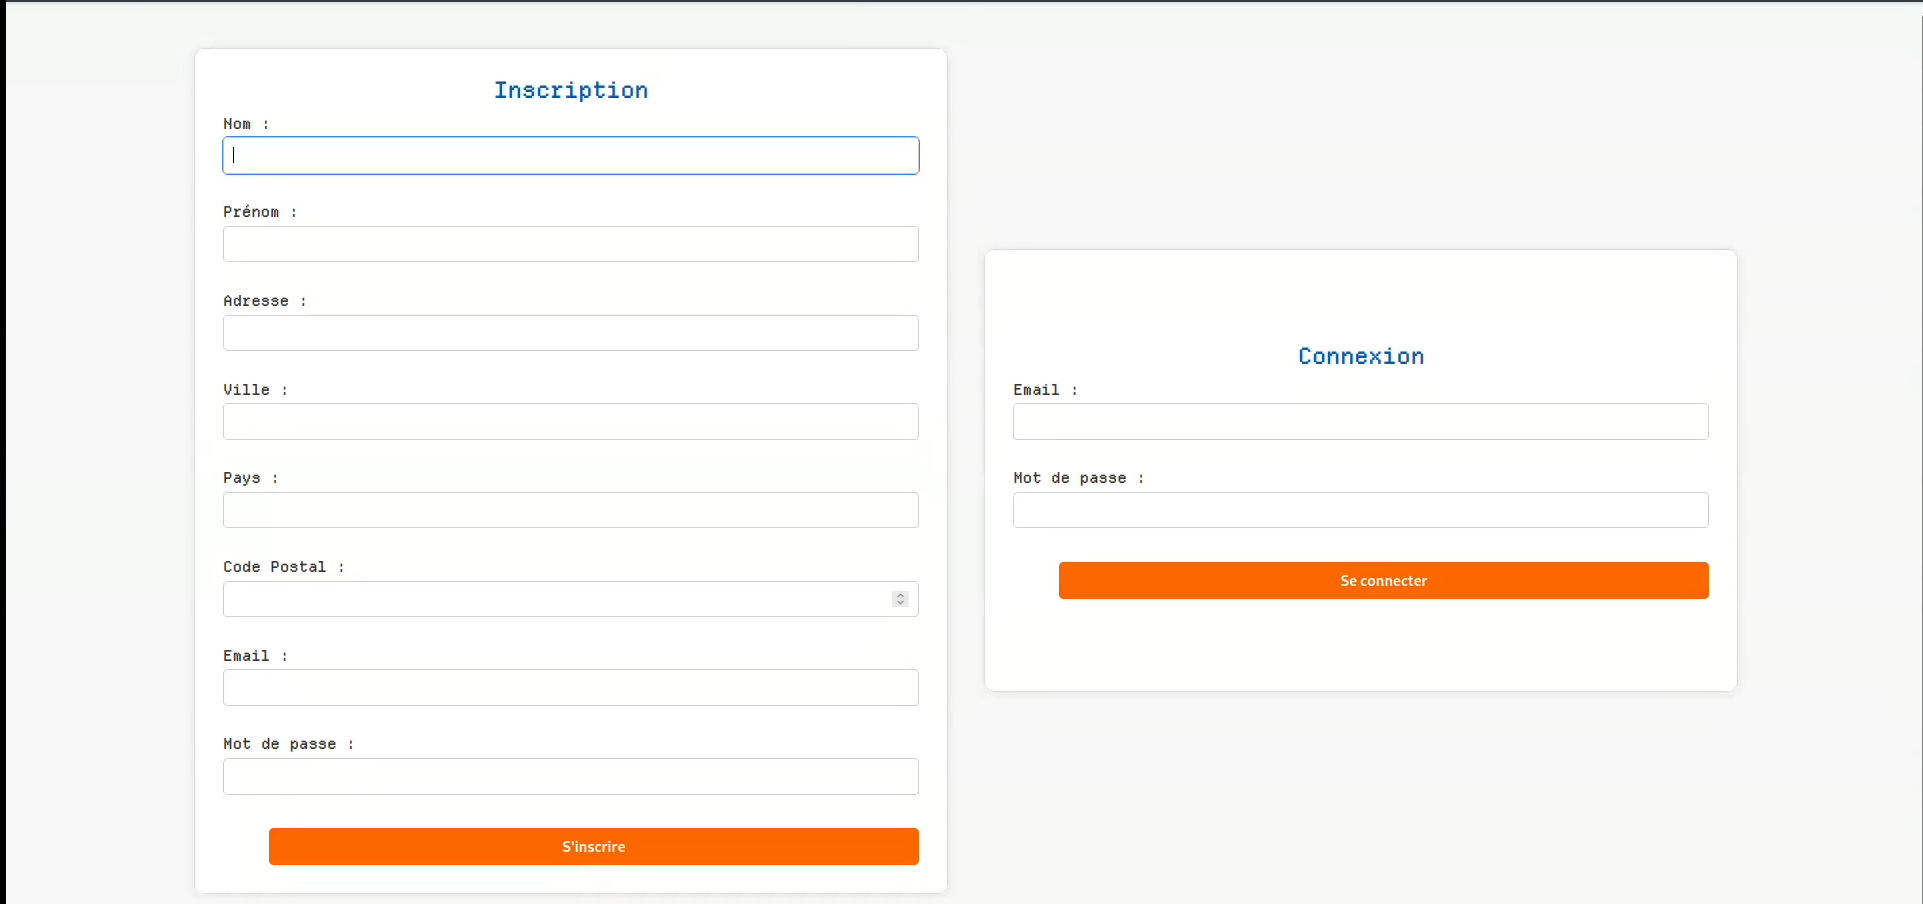Image resolution: width=1923 pixels, height=904 pixels.
Task: Click the Ville label text
Action: coord(246,390)
